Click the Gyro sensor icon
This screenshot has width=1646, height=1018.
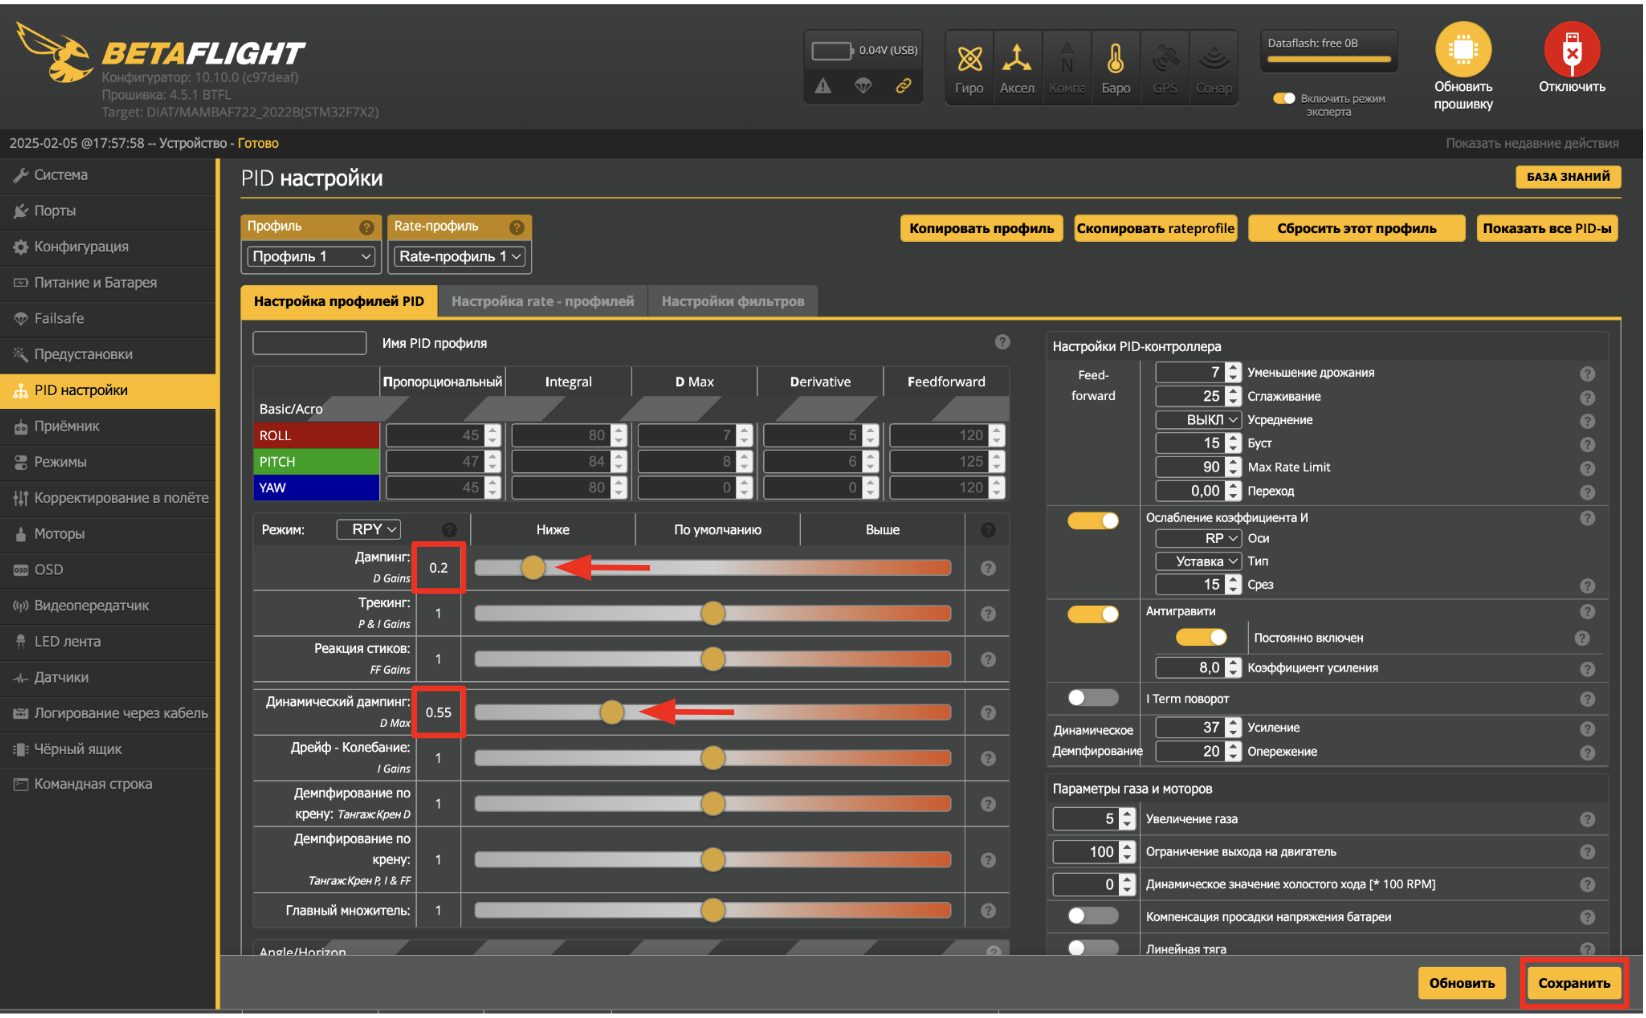click(969, 60)
